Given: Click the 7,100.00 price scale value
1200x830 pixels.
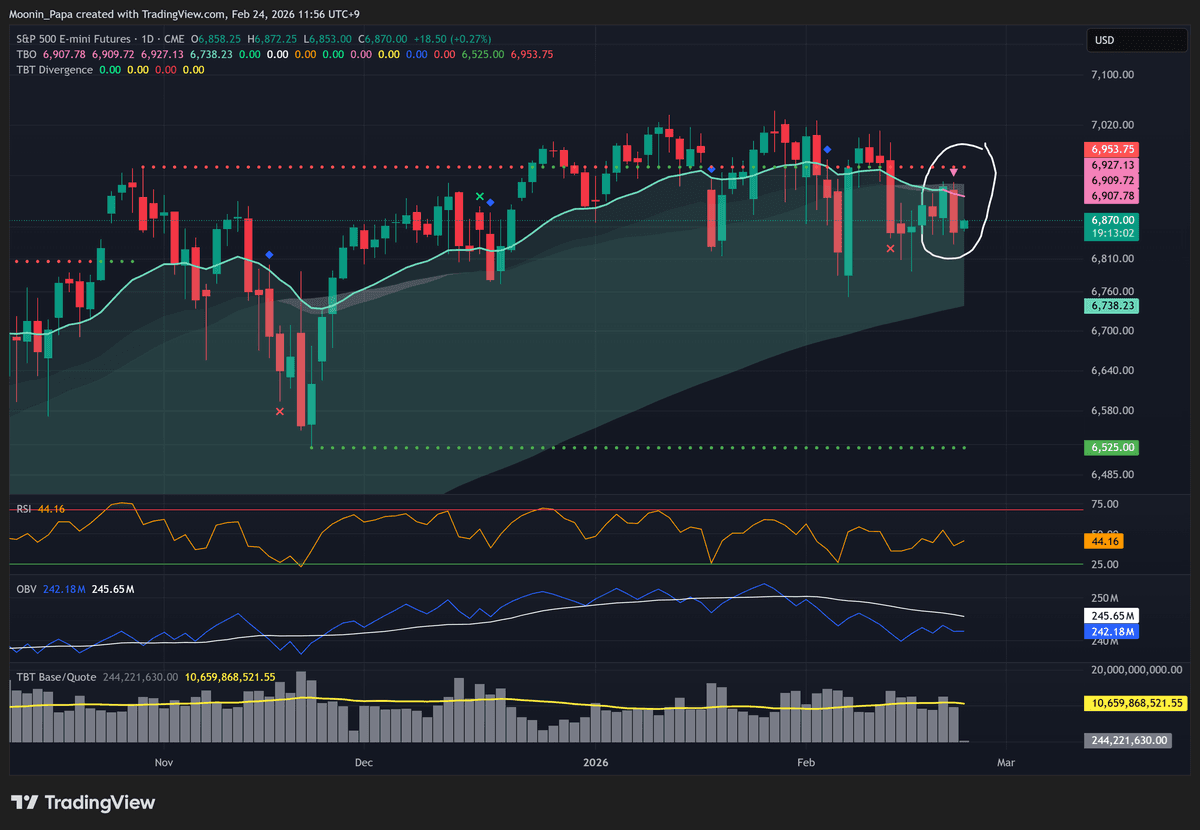Looking at the screenshot, I should [1113, 75].
